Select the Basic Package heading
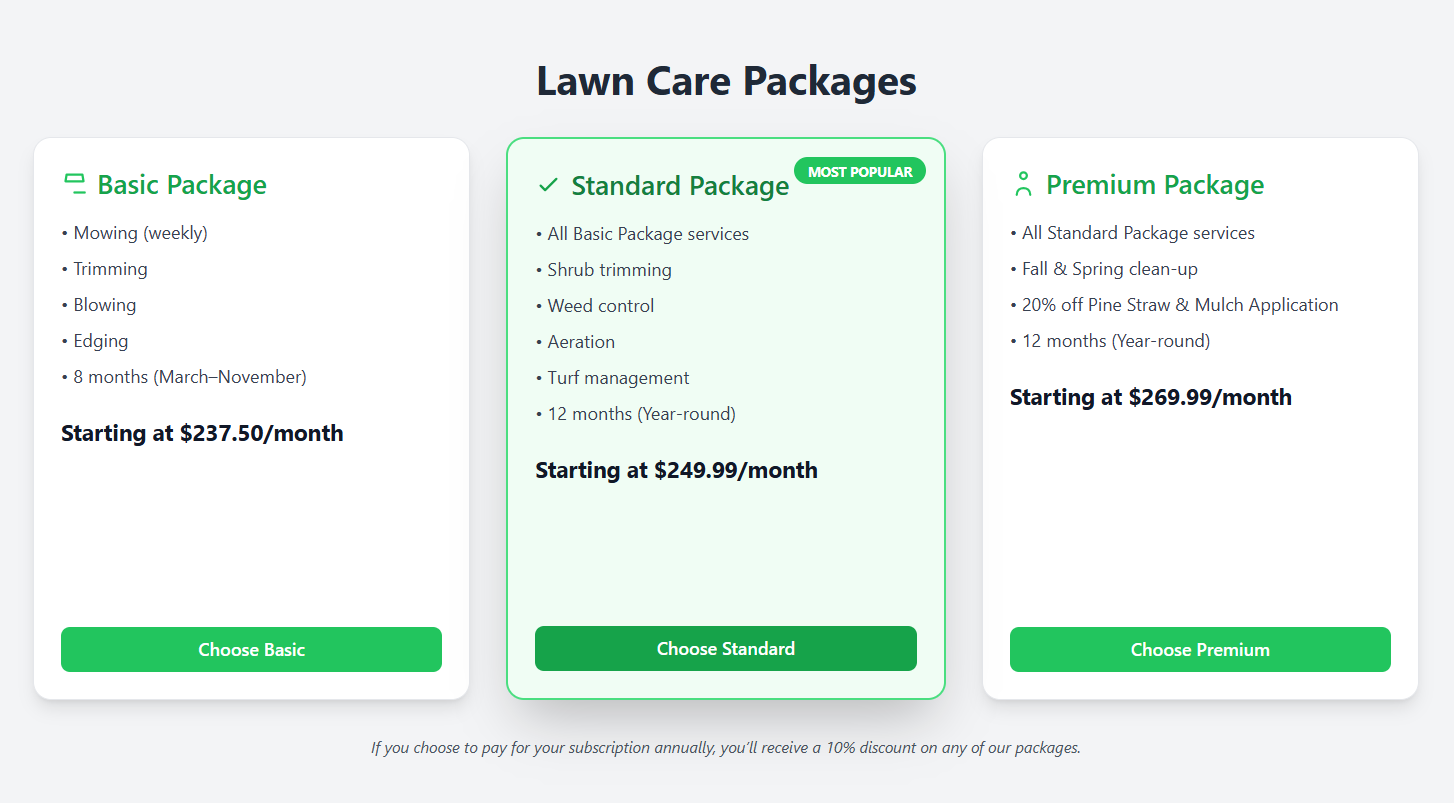The image size is (1454, 803). 182,185
